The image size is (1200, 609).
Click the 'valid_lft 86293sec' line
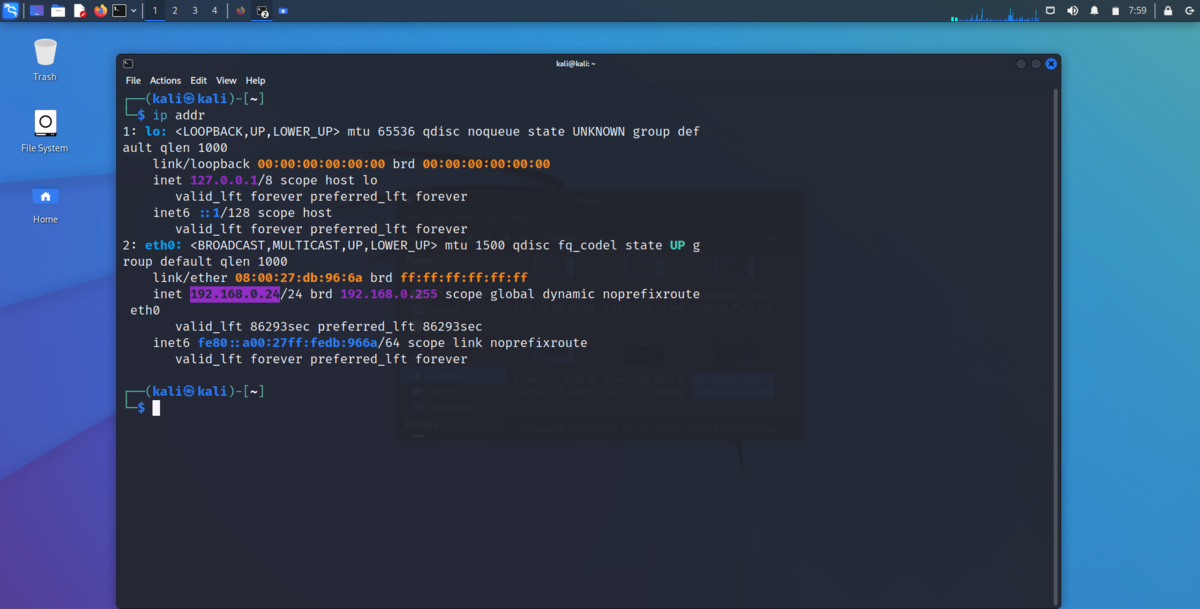[328, 327]
